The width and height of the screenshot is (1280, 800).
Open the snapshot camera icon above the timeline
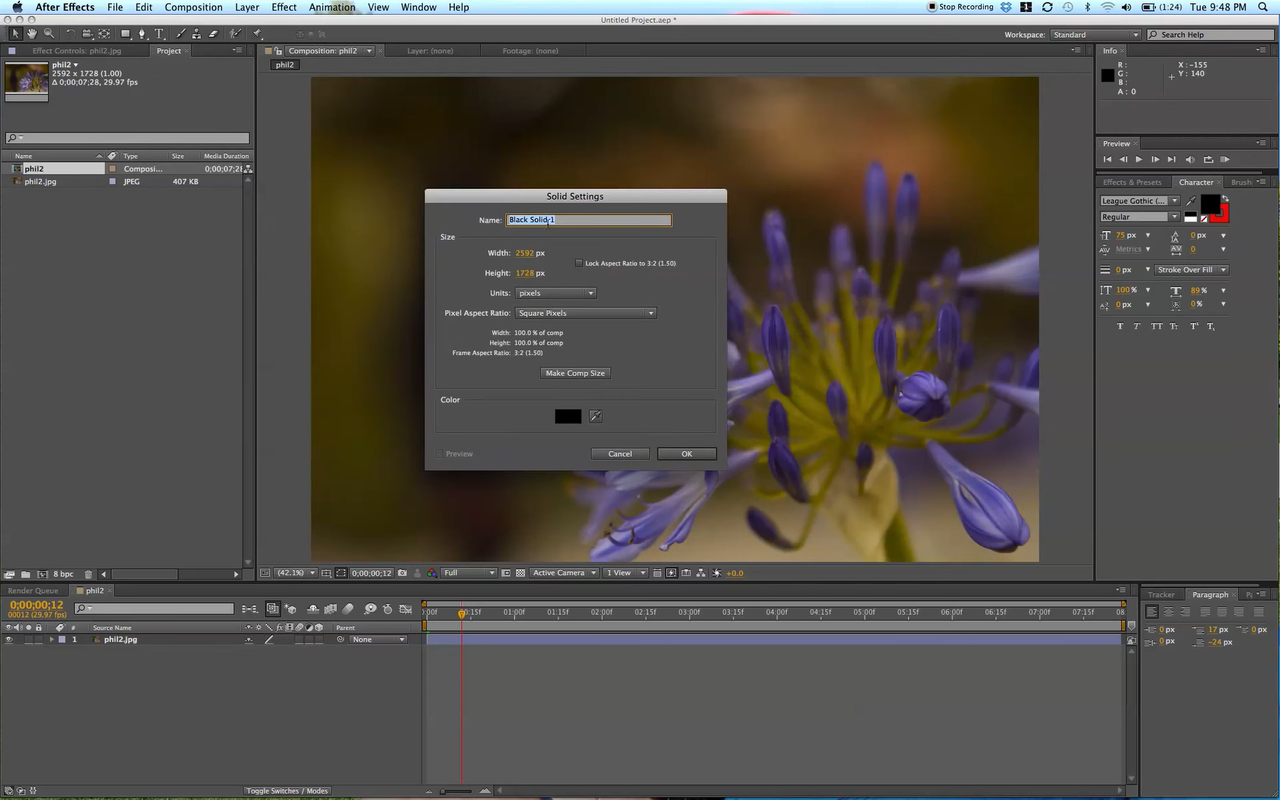pyautogui.click(x=402, y=573)
